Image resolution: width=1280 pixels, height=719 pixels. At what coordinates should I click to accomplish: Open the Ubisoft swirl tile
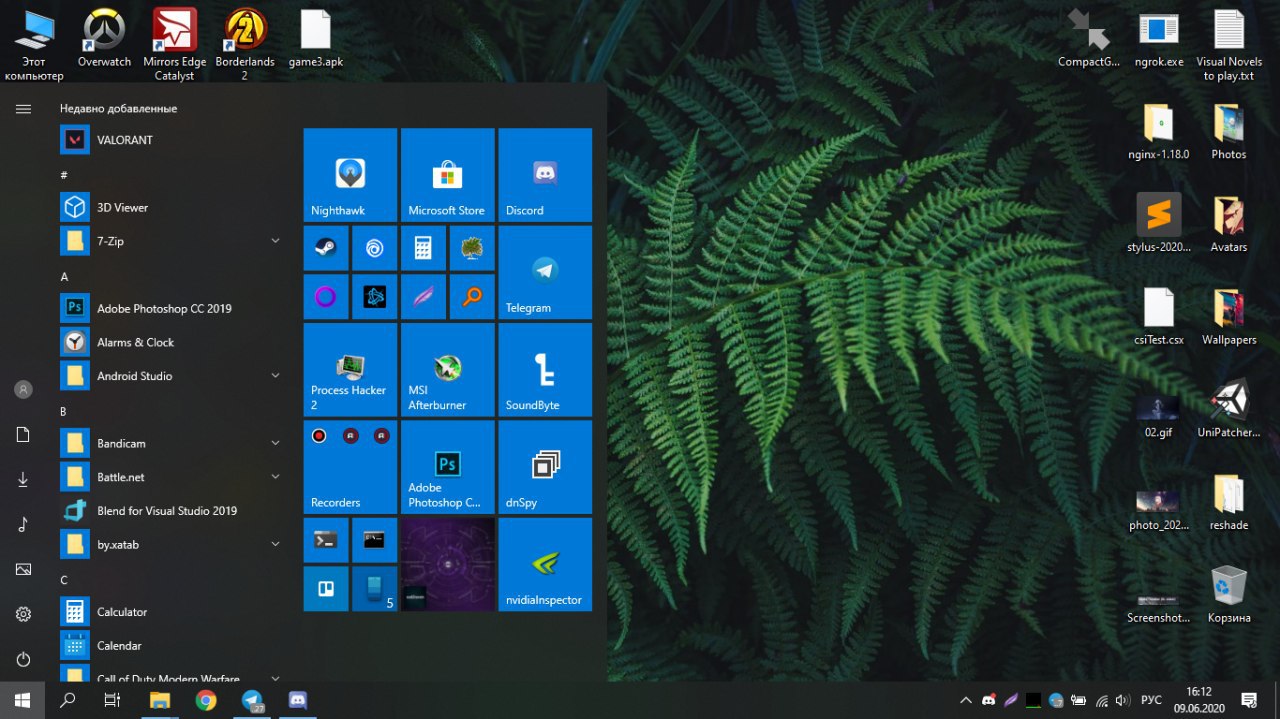click(375, 248)
